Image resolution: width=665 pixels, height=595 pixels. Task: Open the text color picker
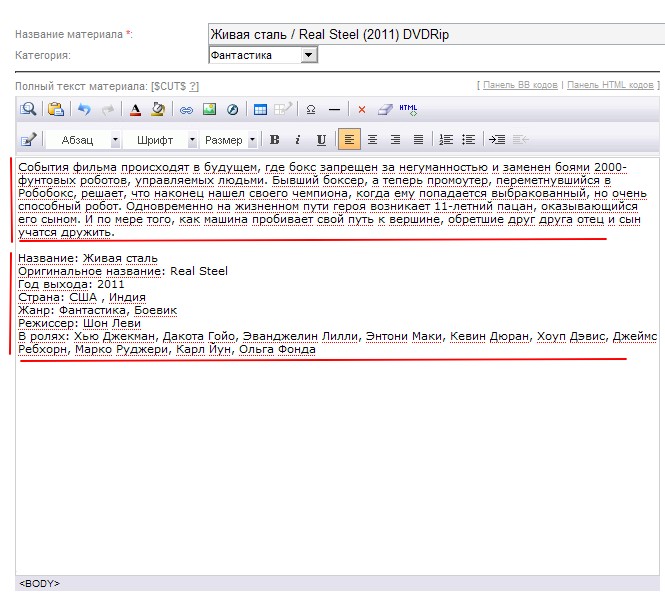tap(135, 109)
